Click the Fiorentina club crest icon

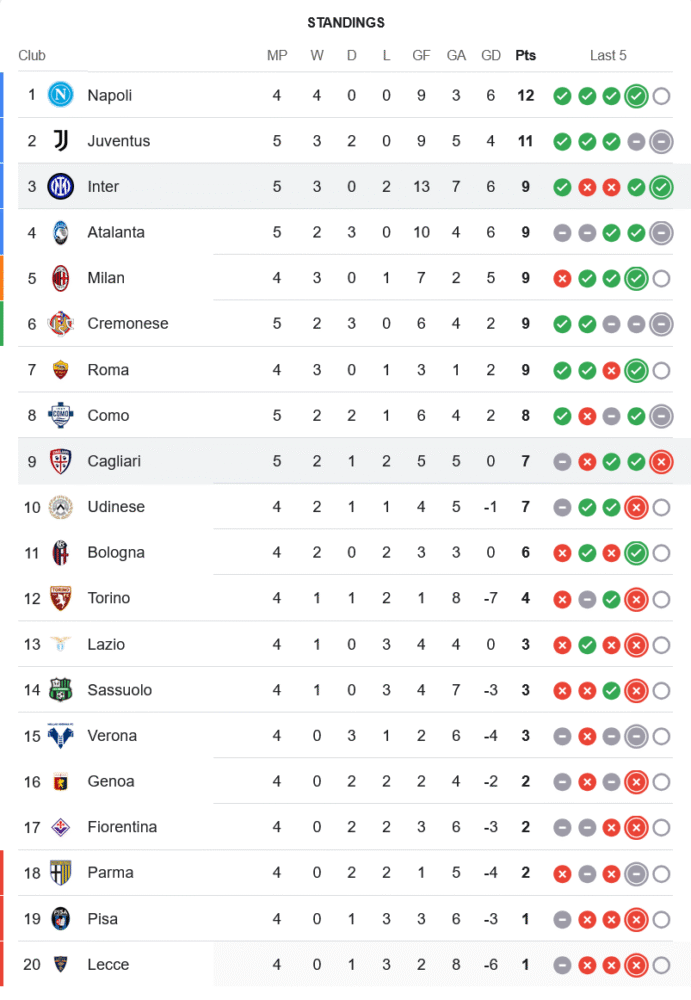point(61,827)
